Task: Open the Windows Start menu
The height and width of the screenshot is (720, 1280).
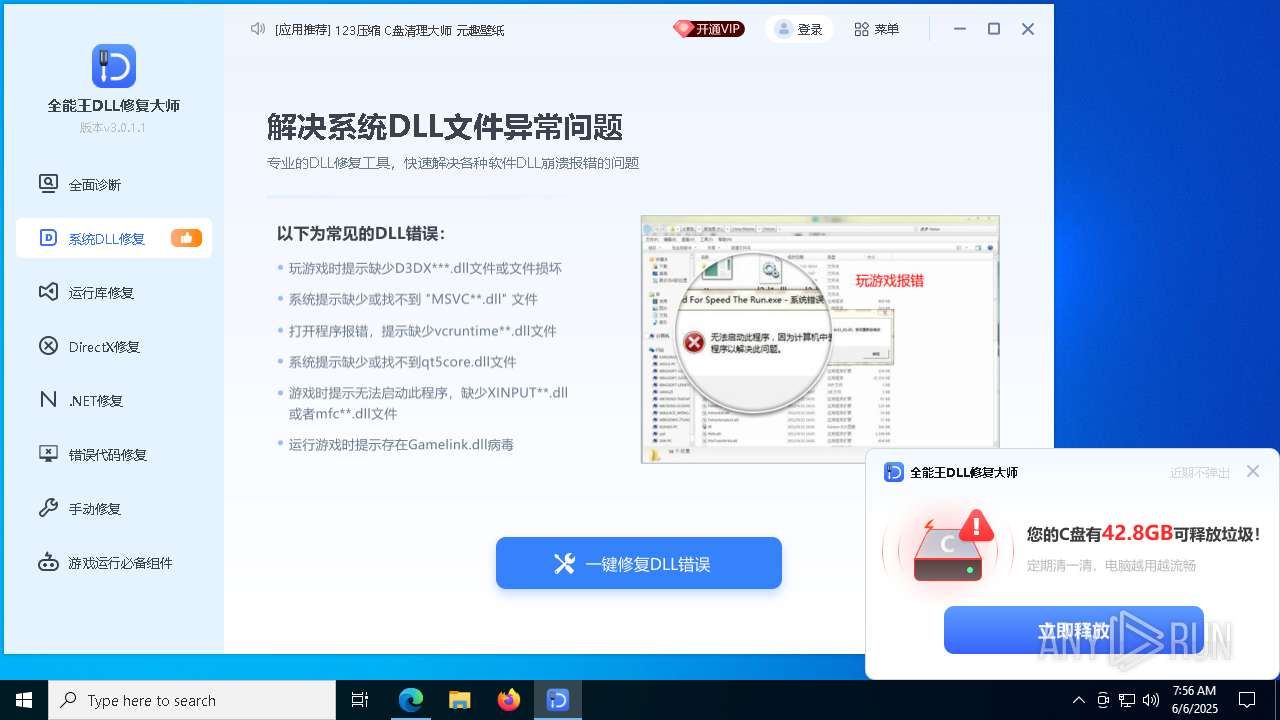Action: pyautogui.click(x=24, y=700)
